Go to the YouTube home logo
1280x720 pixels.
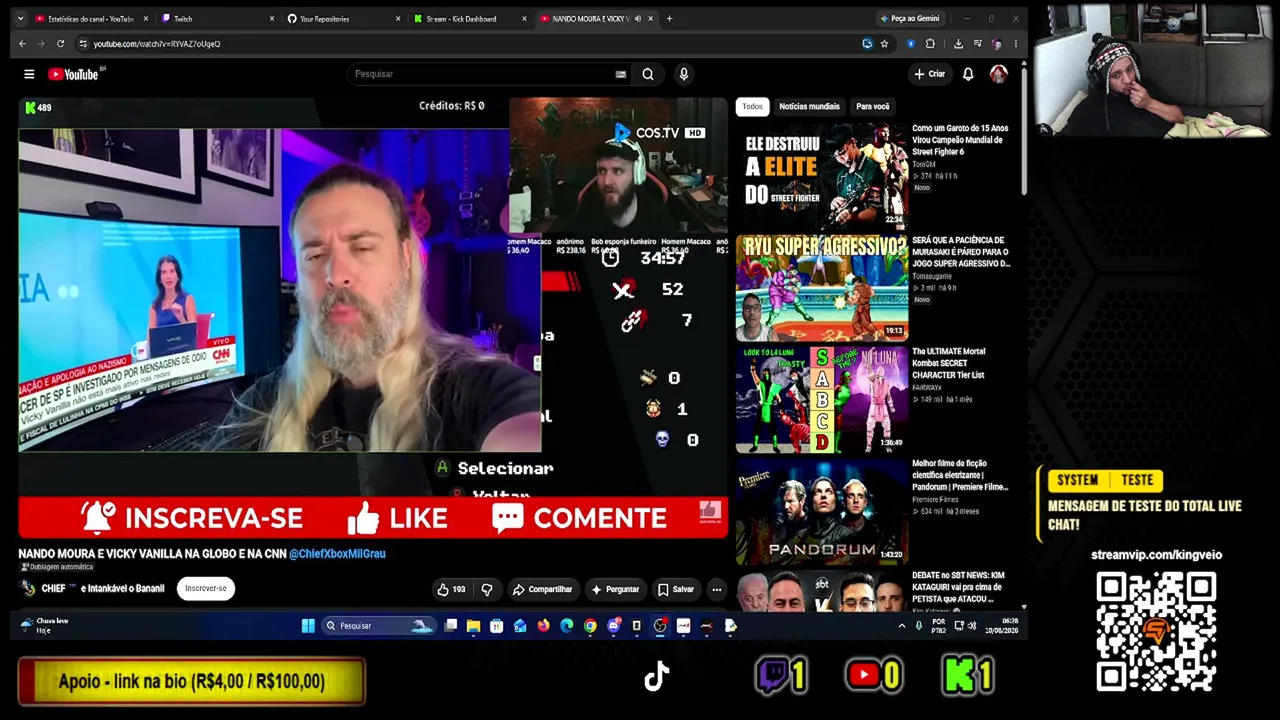coord(73,74)
